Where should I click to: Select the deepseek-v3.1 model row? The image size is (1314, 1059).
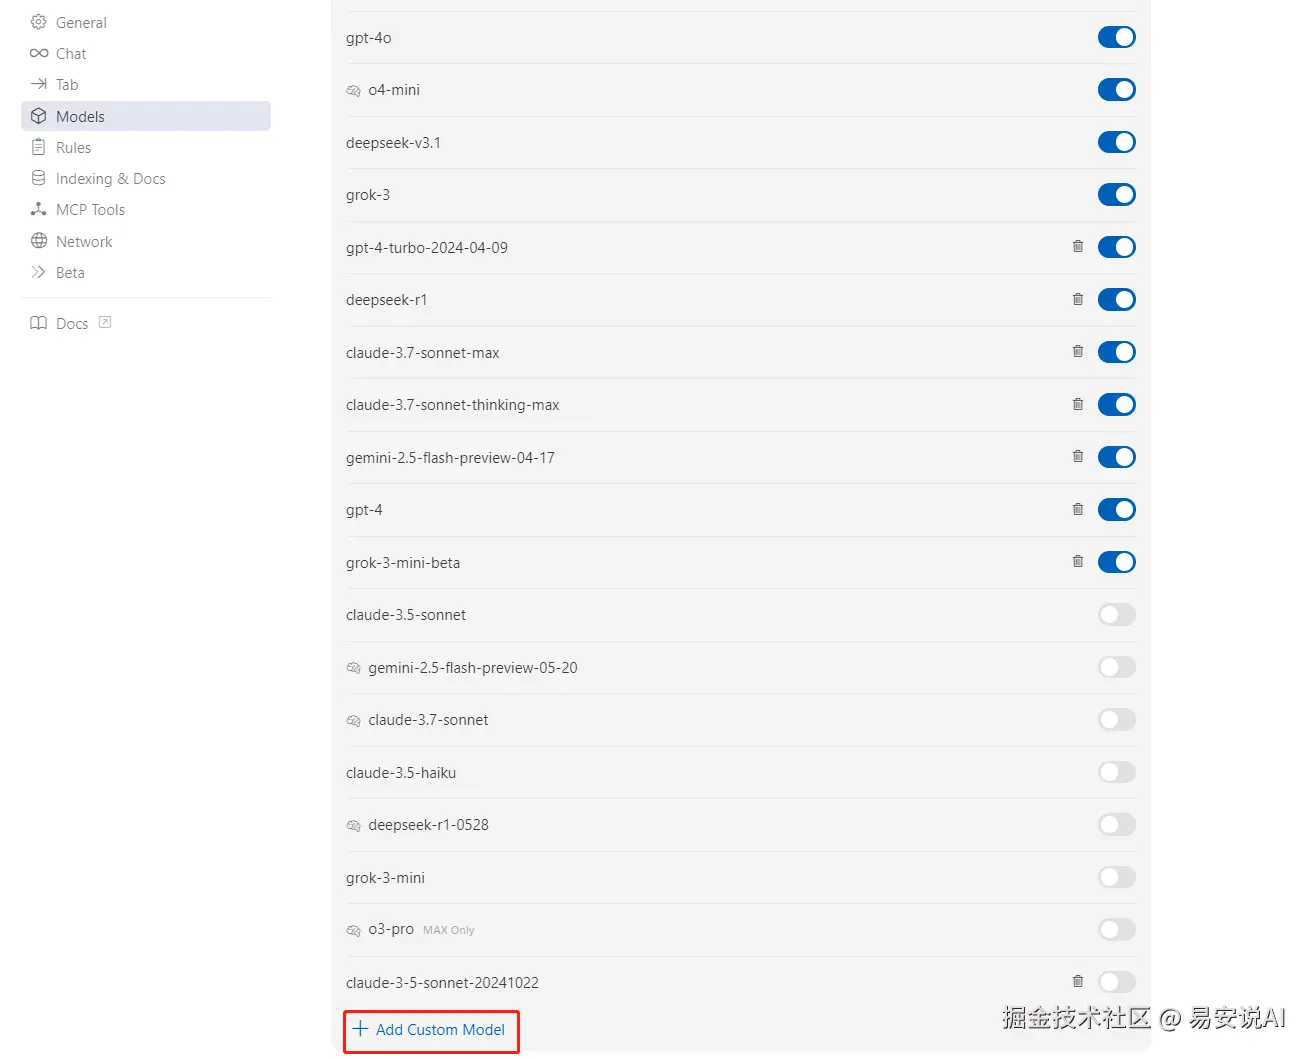point(393,142)
